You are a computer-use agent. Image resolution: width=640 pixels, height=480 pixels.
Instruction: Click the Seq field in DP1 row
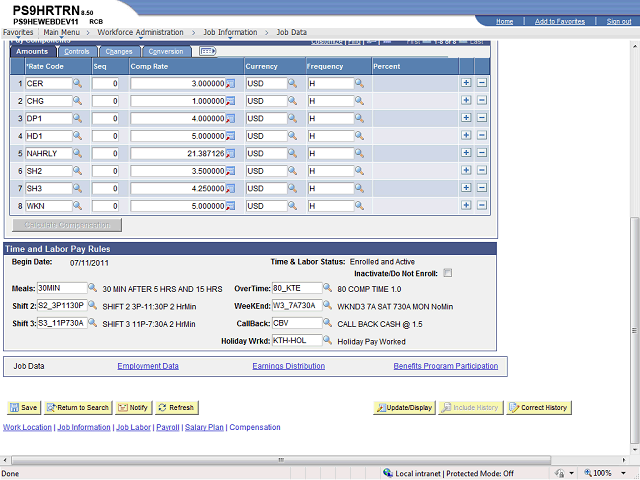coord(105,118)
